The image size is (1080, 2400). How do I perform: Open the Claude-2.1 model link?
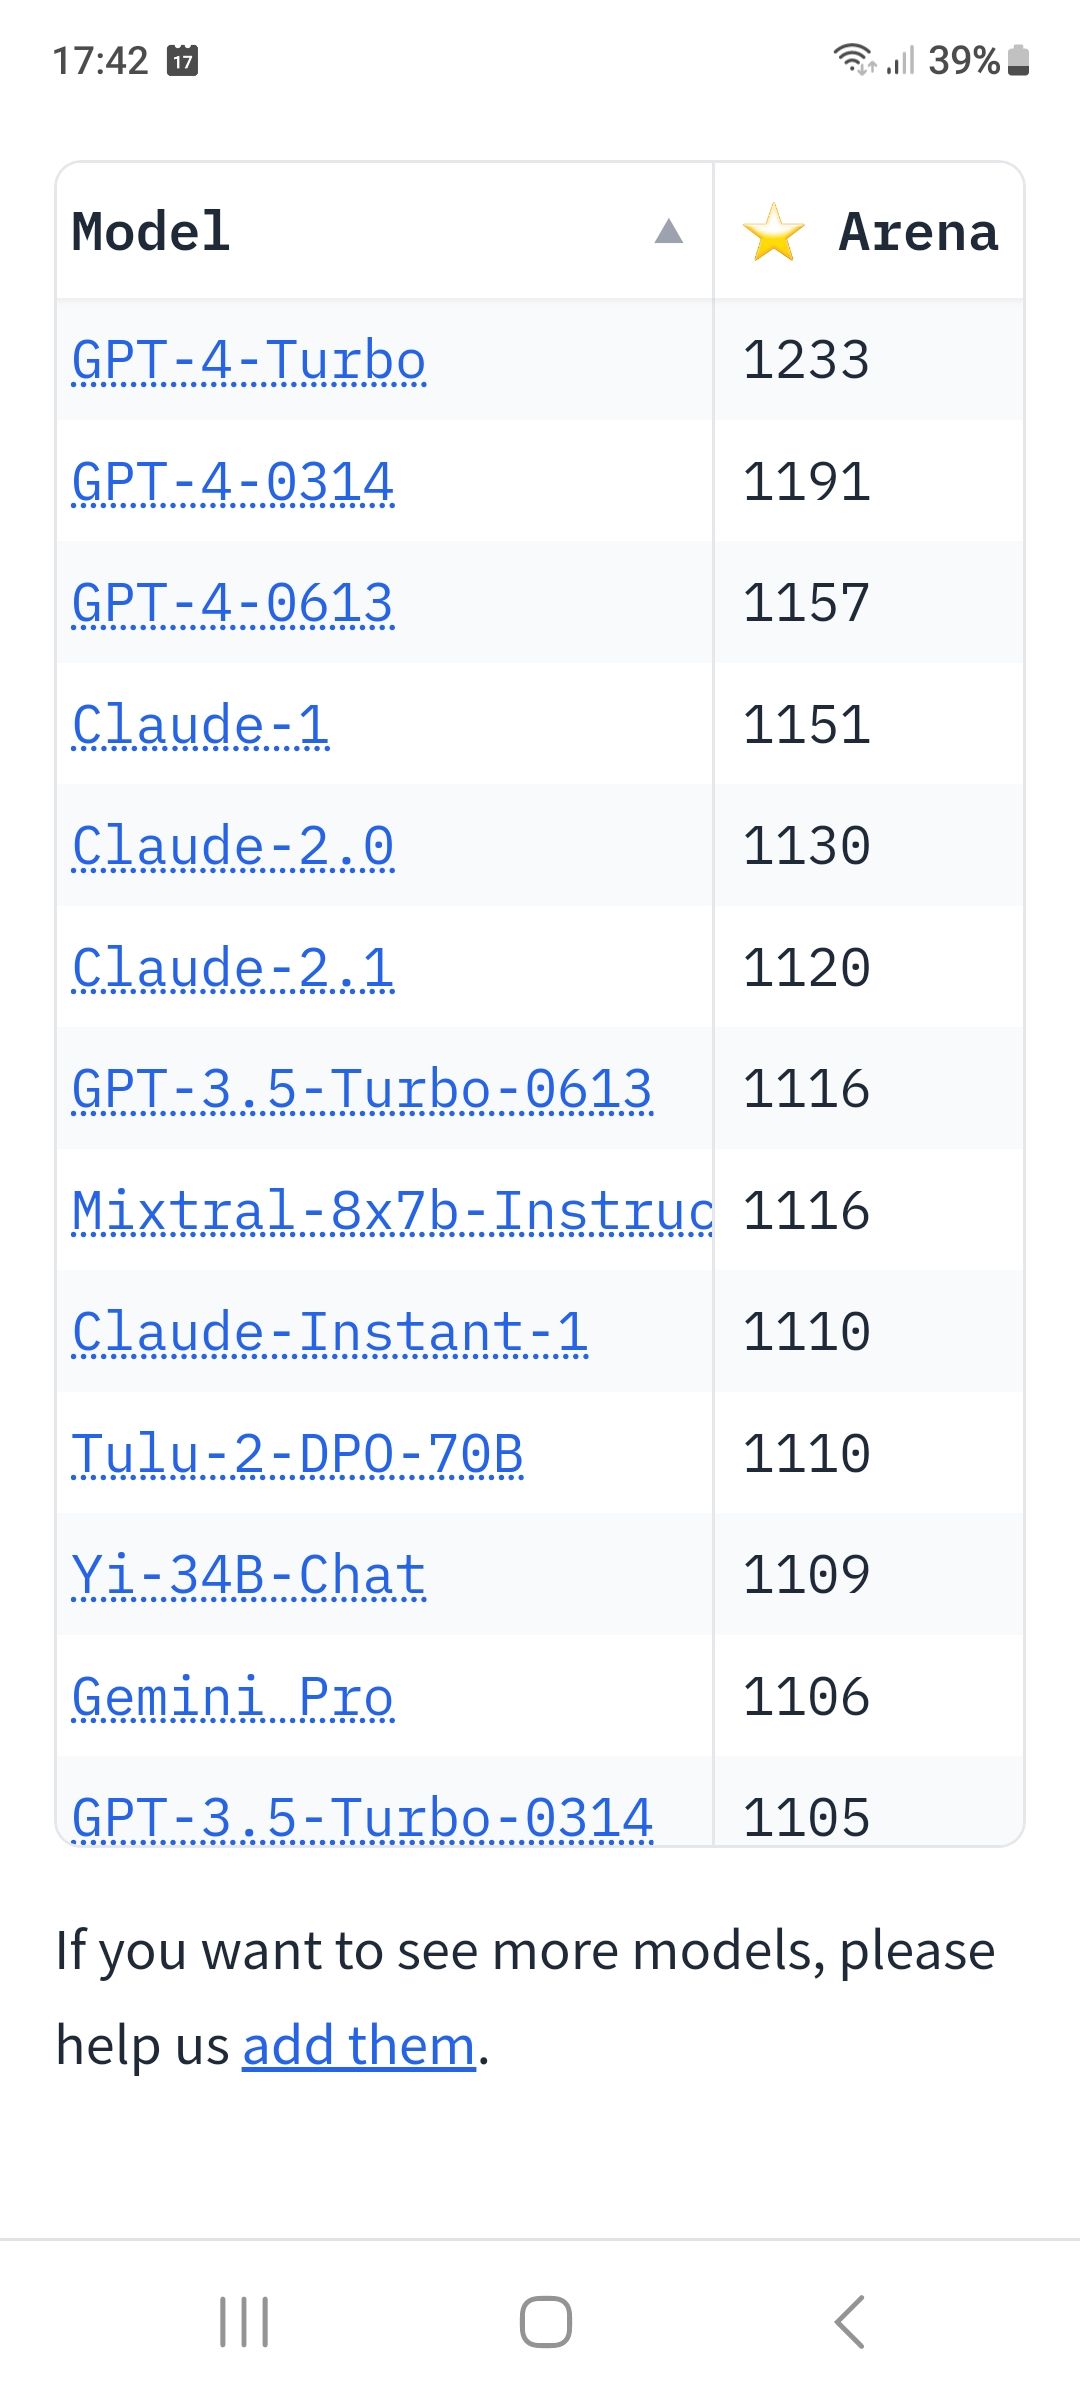point(233,968)
